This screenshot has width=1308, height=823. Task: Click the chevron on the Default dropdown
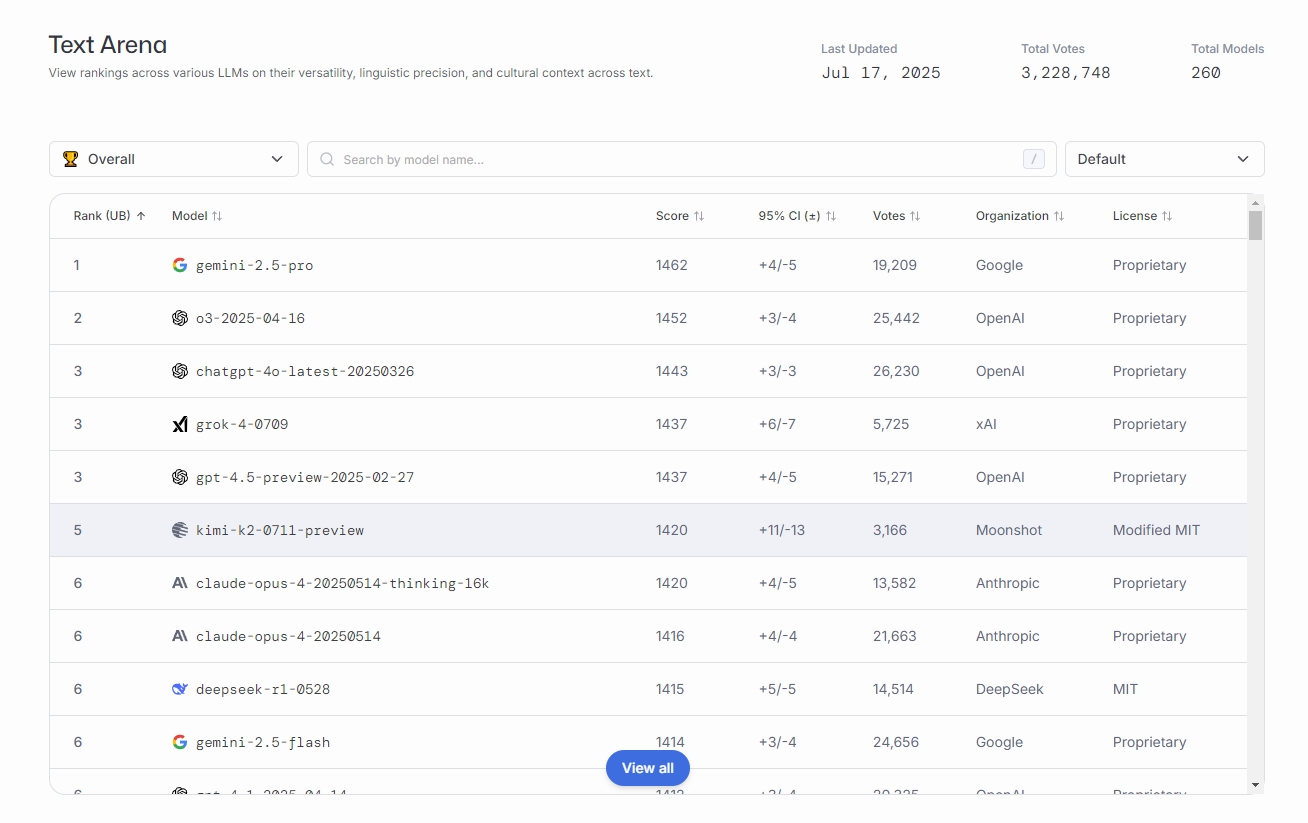(1243, 159)
